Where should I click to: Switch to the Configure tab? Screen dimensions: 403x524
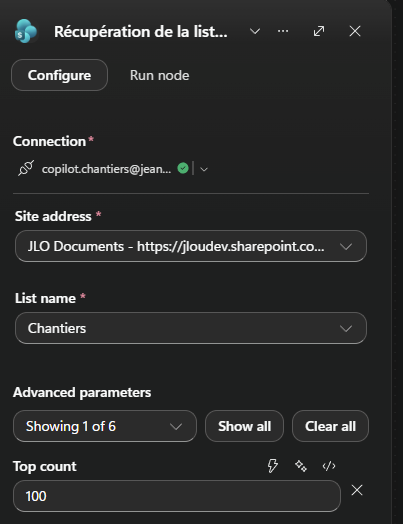tap(59, 75)
